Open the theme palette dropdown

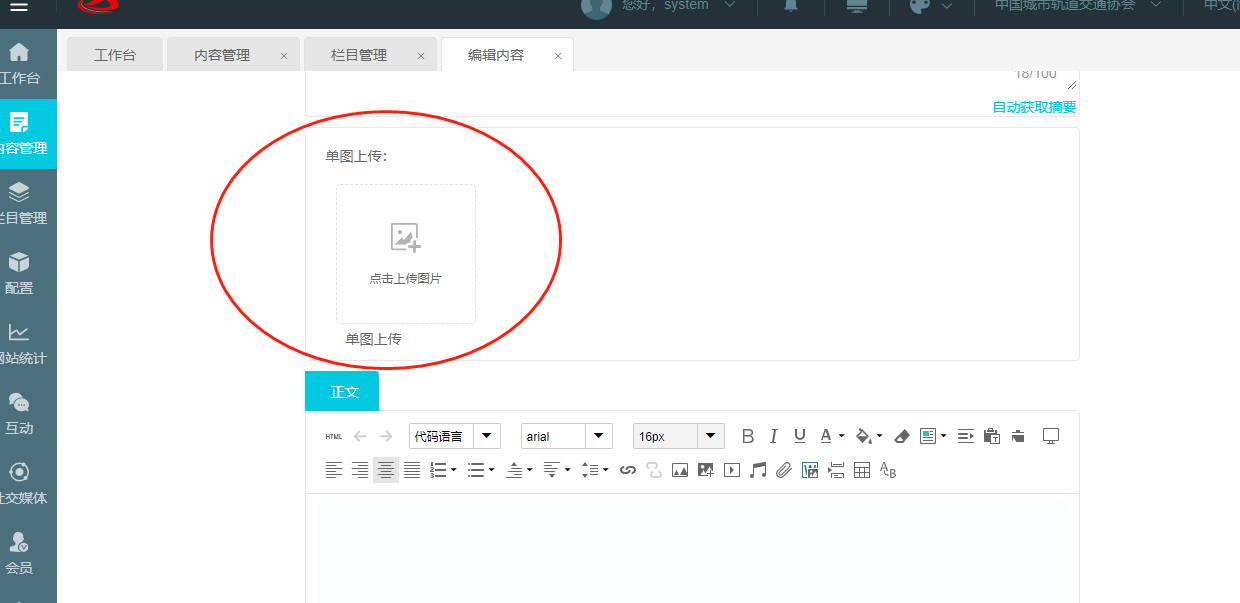click(929, 6)
